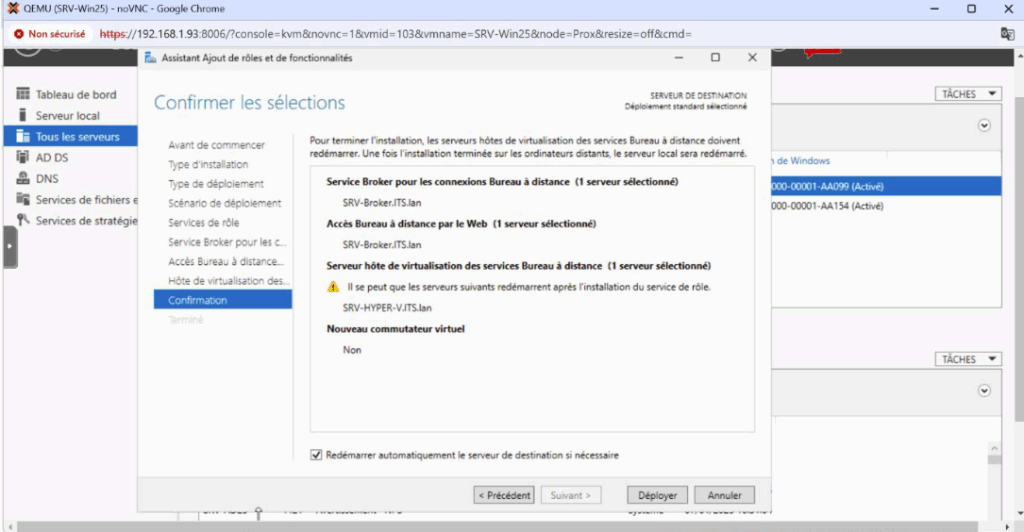Click the Non value under commutateur virtuel
This screenshot has width=1024, height=532.
tap(352, 350)
